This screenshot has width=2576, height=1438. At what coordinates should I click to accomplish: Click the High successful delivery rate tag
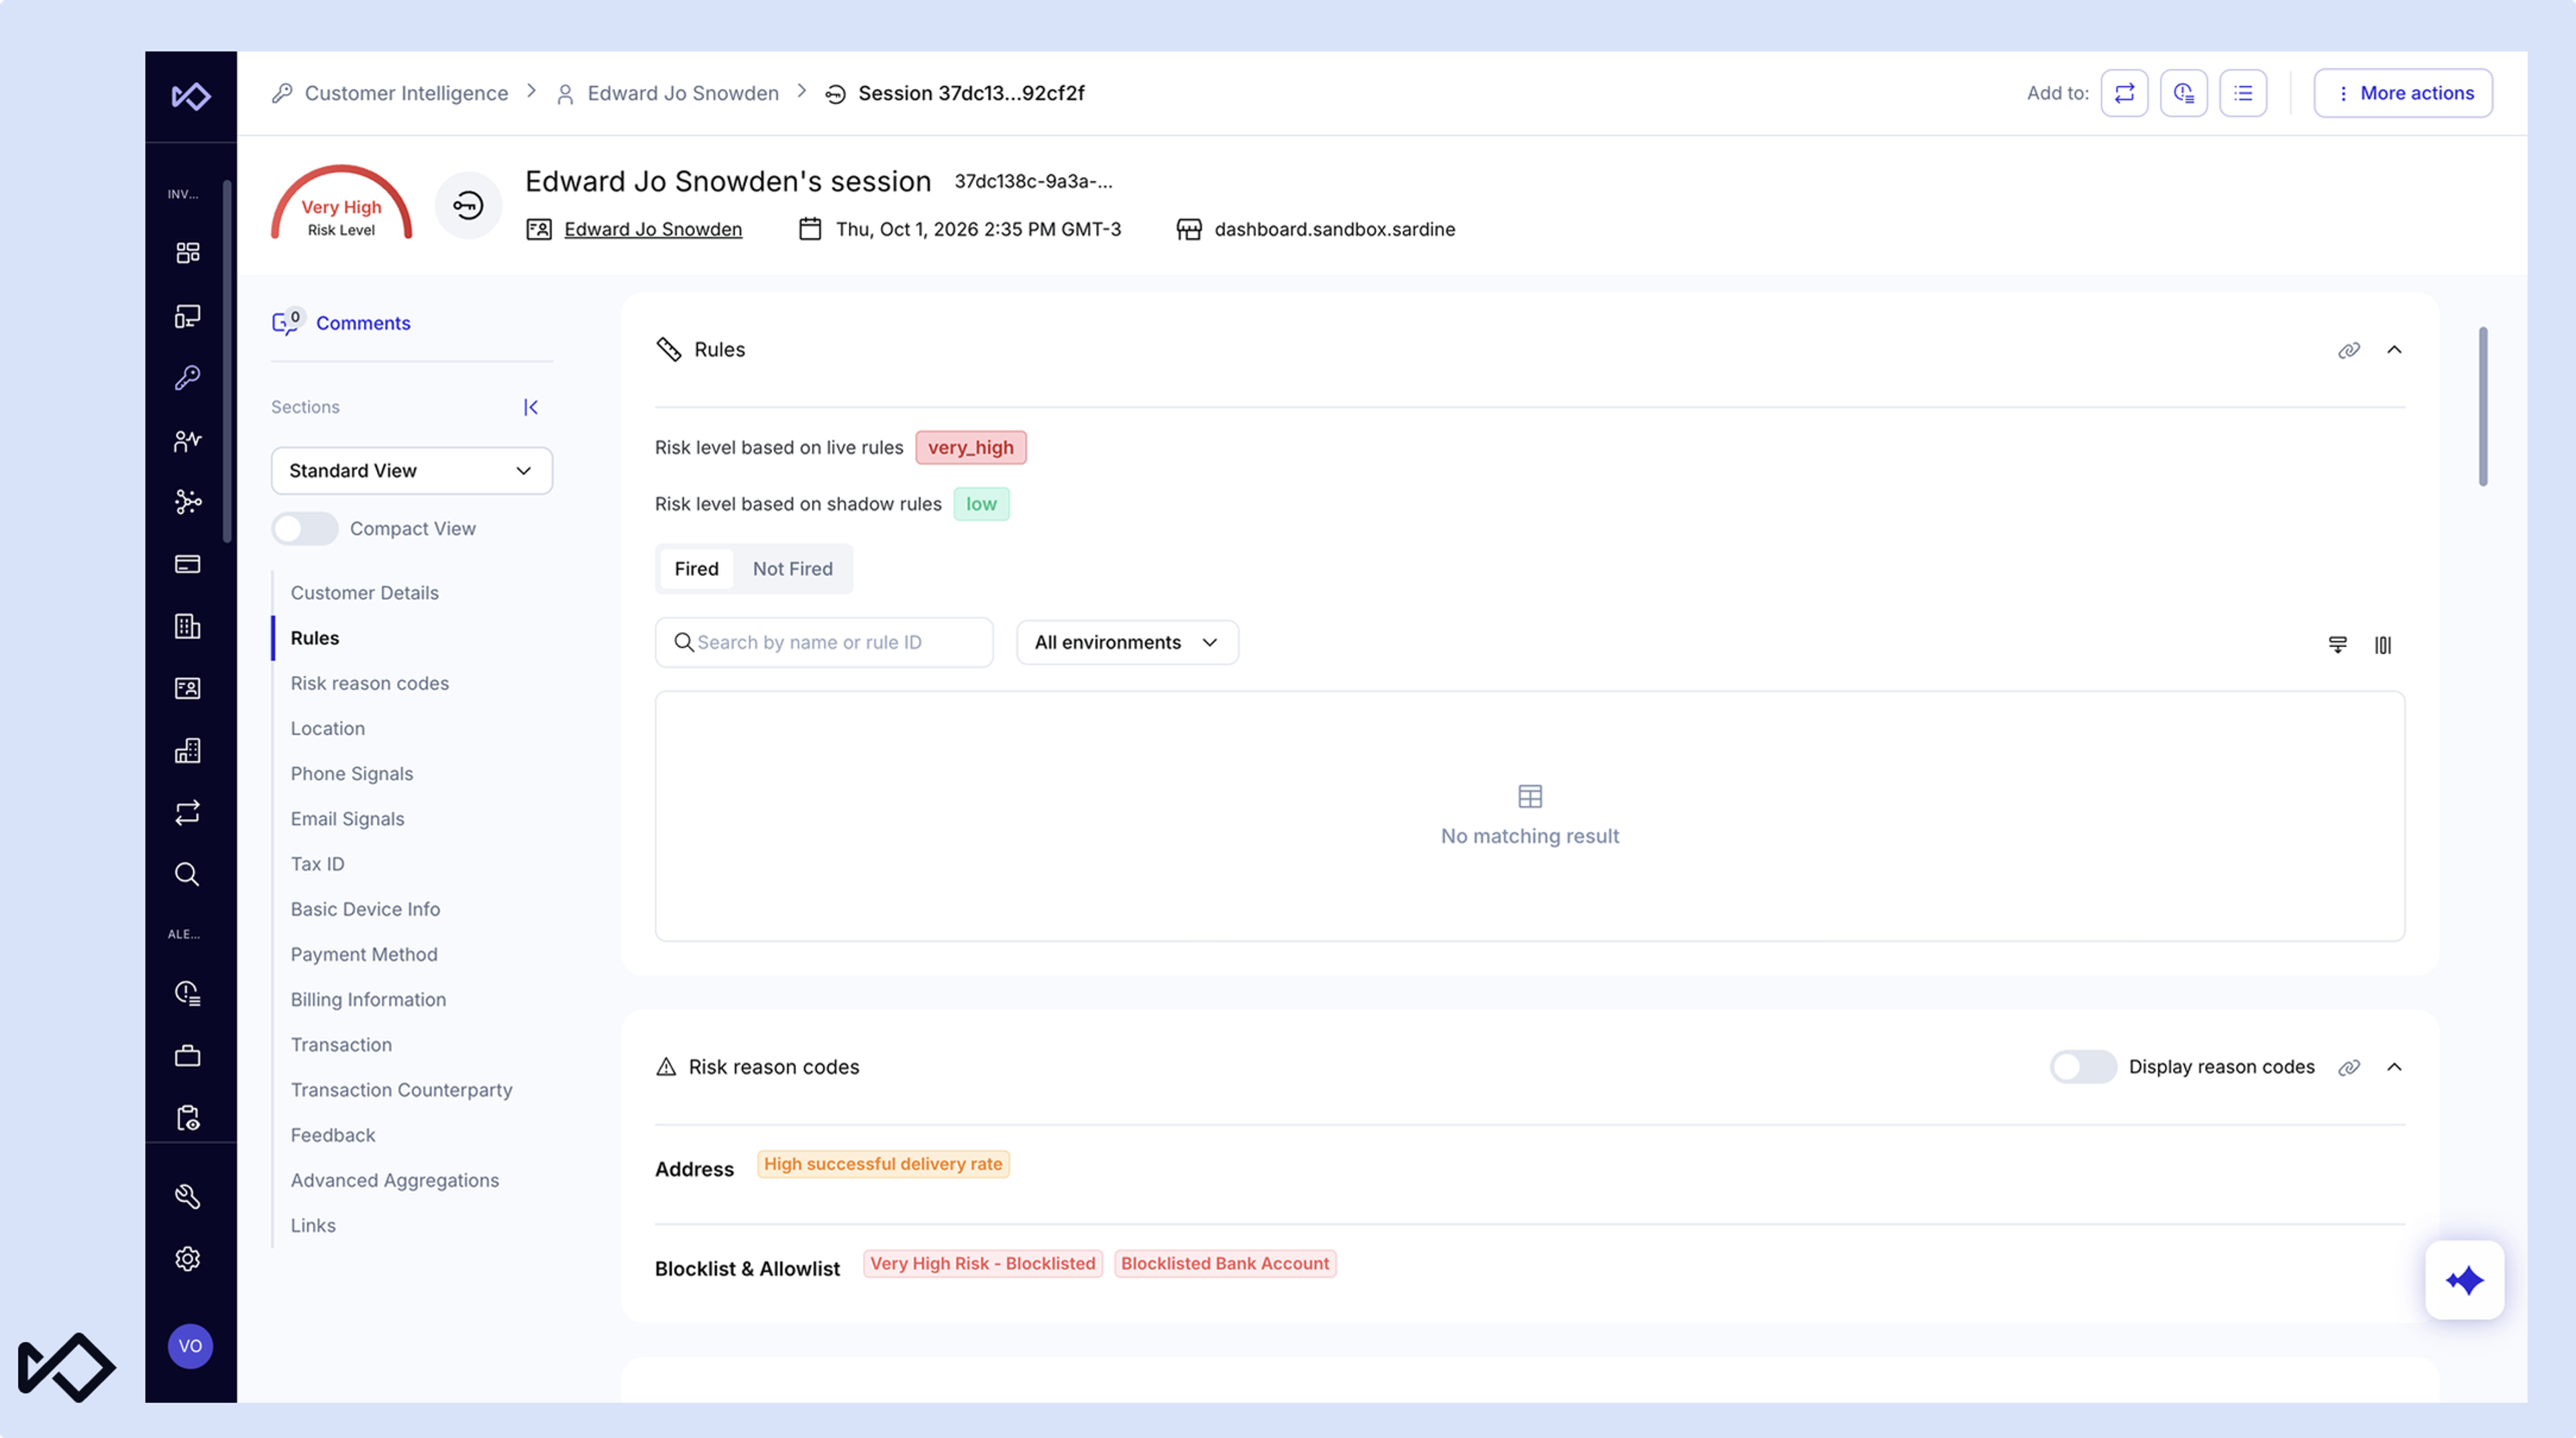point(883,1164)
